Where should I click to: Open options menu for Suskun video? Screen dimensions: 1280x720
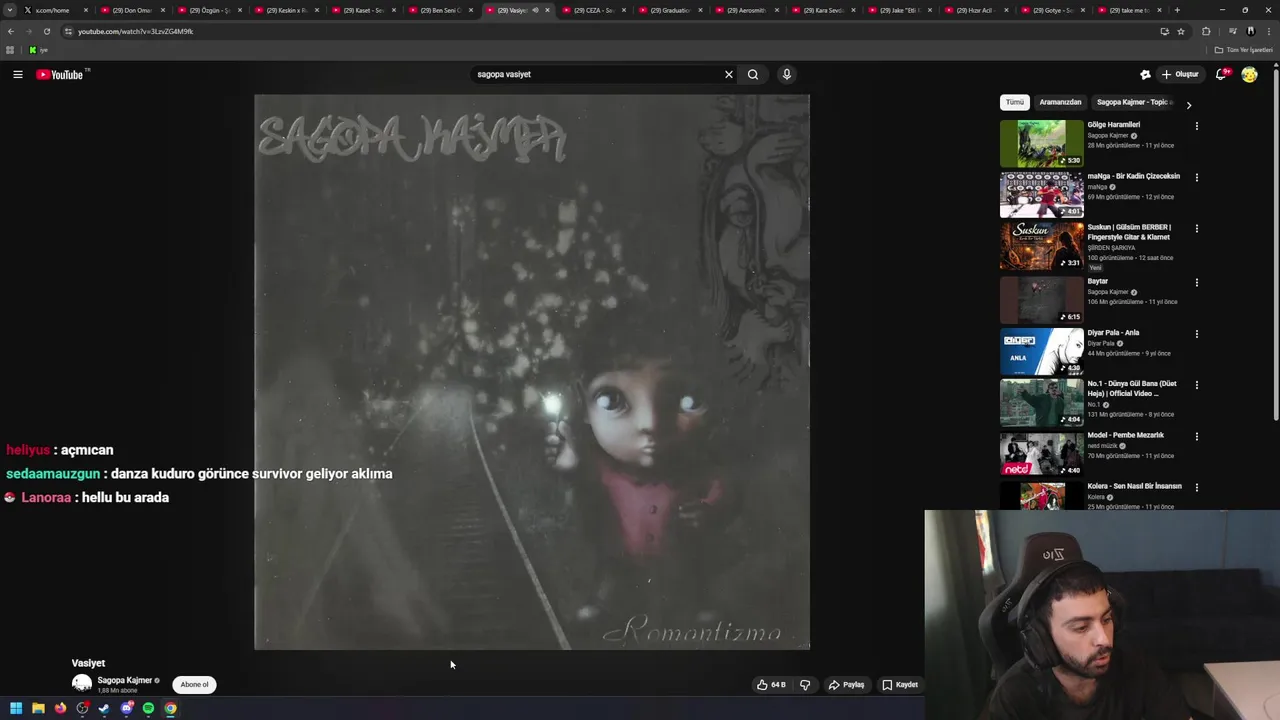(1196, 229)
